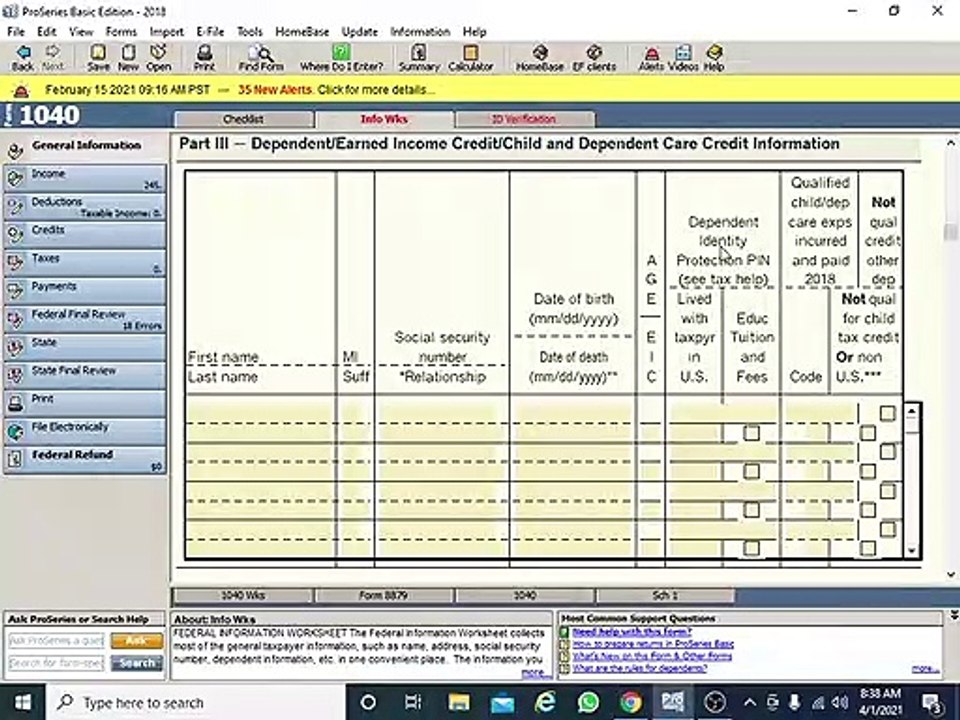Check Not qual credit other dep, first row
The height and width of the screenshot is (720, 960).
tap(888, 413)
